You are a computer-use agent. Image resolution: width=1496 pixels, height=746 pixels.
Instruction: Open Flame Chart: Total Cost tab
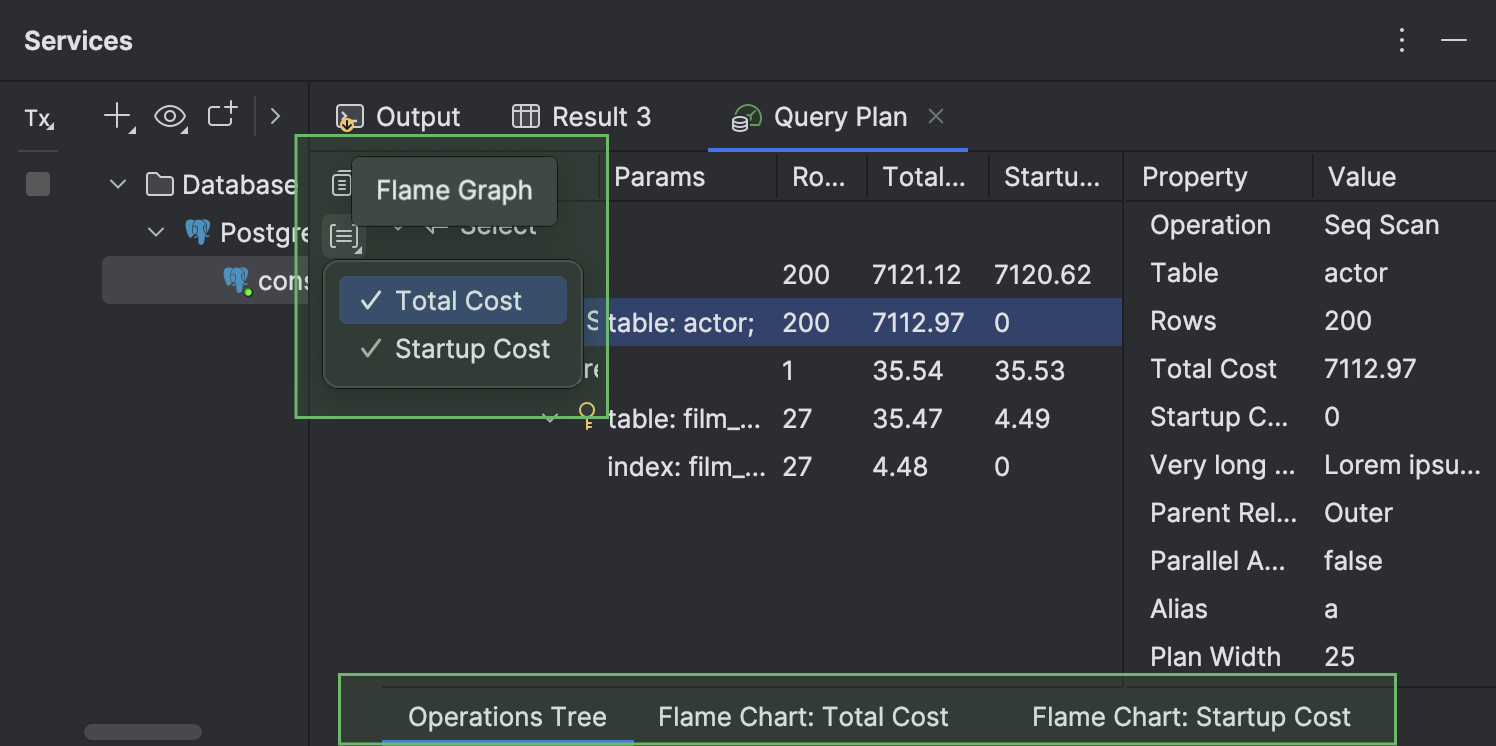tap(803, 717)
